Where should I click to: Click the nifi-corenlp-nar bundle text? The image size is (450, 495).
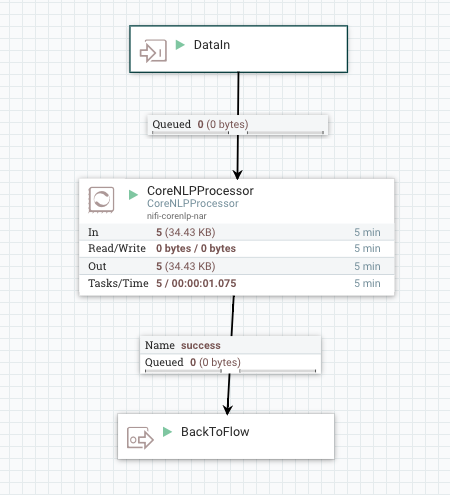tap(177, 216)
